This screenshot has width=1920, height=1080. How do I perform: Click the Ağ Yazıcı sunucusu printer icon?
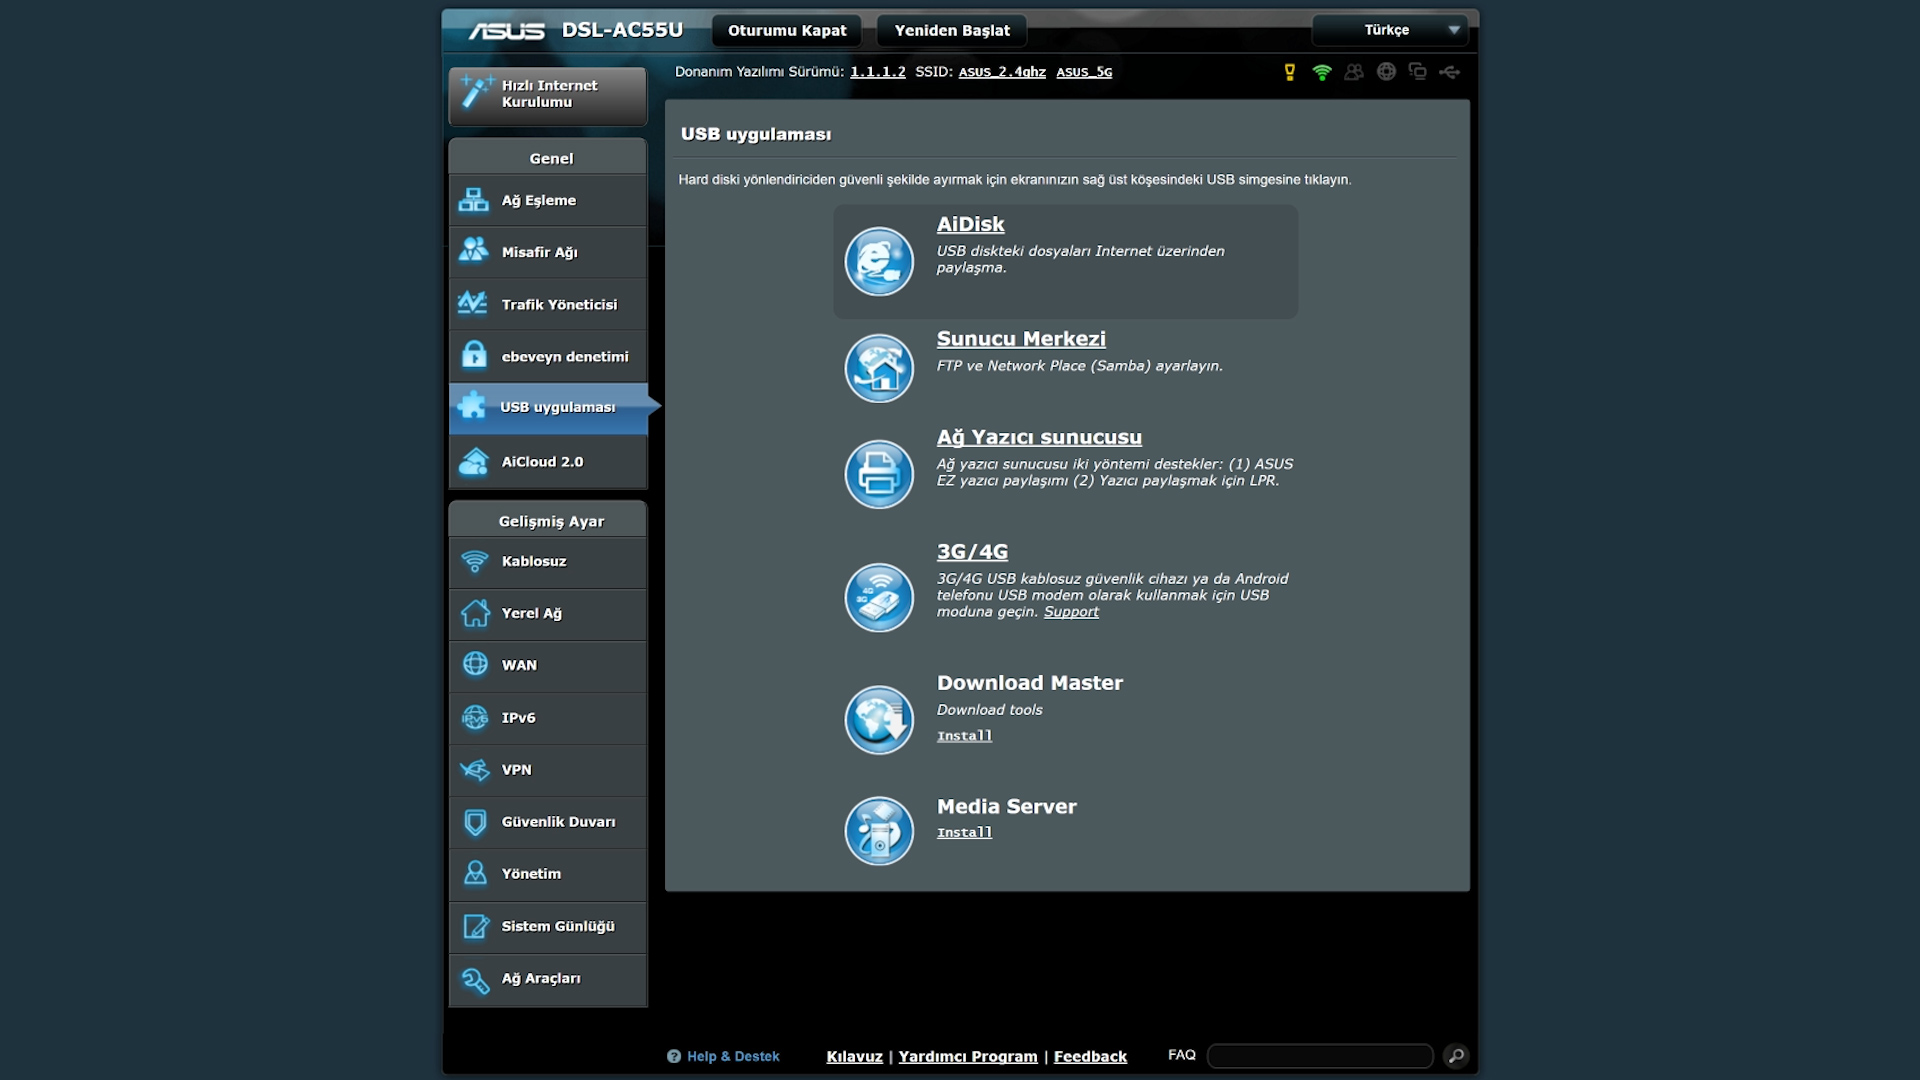(x=879, y=474)
